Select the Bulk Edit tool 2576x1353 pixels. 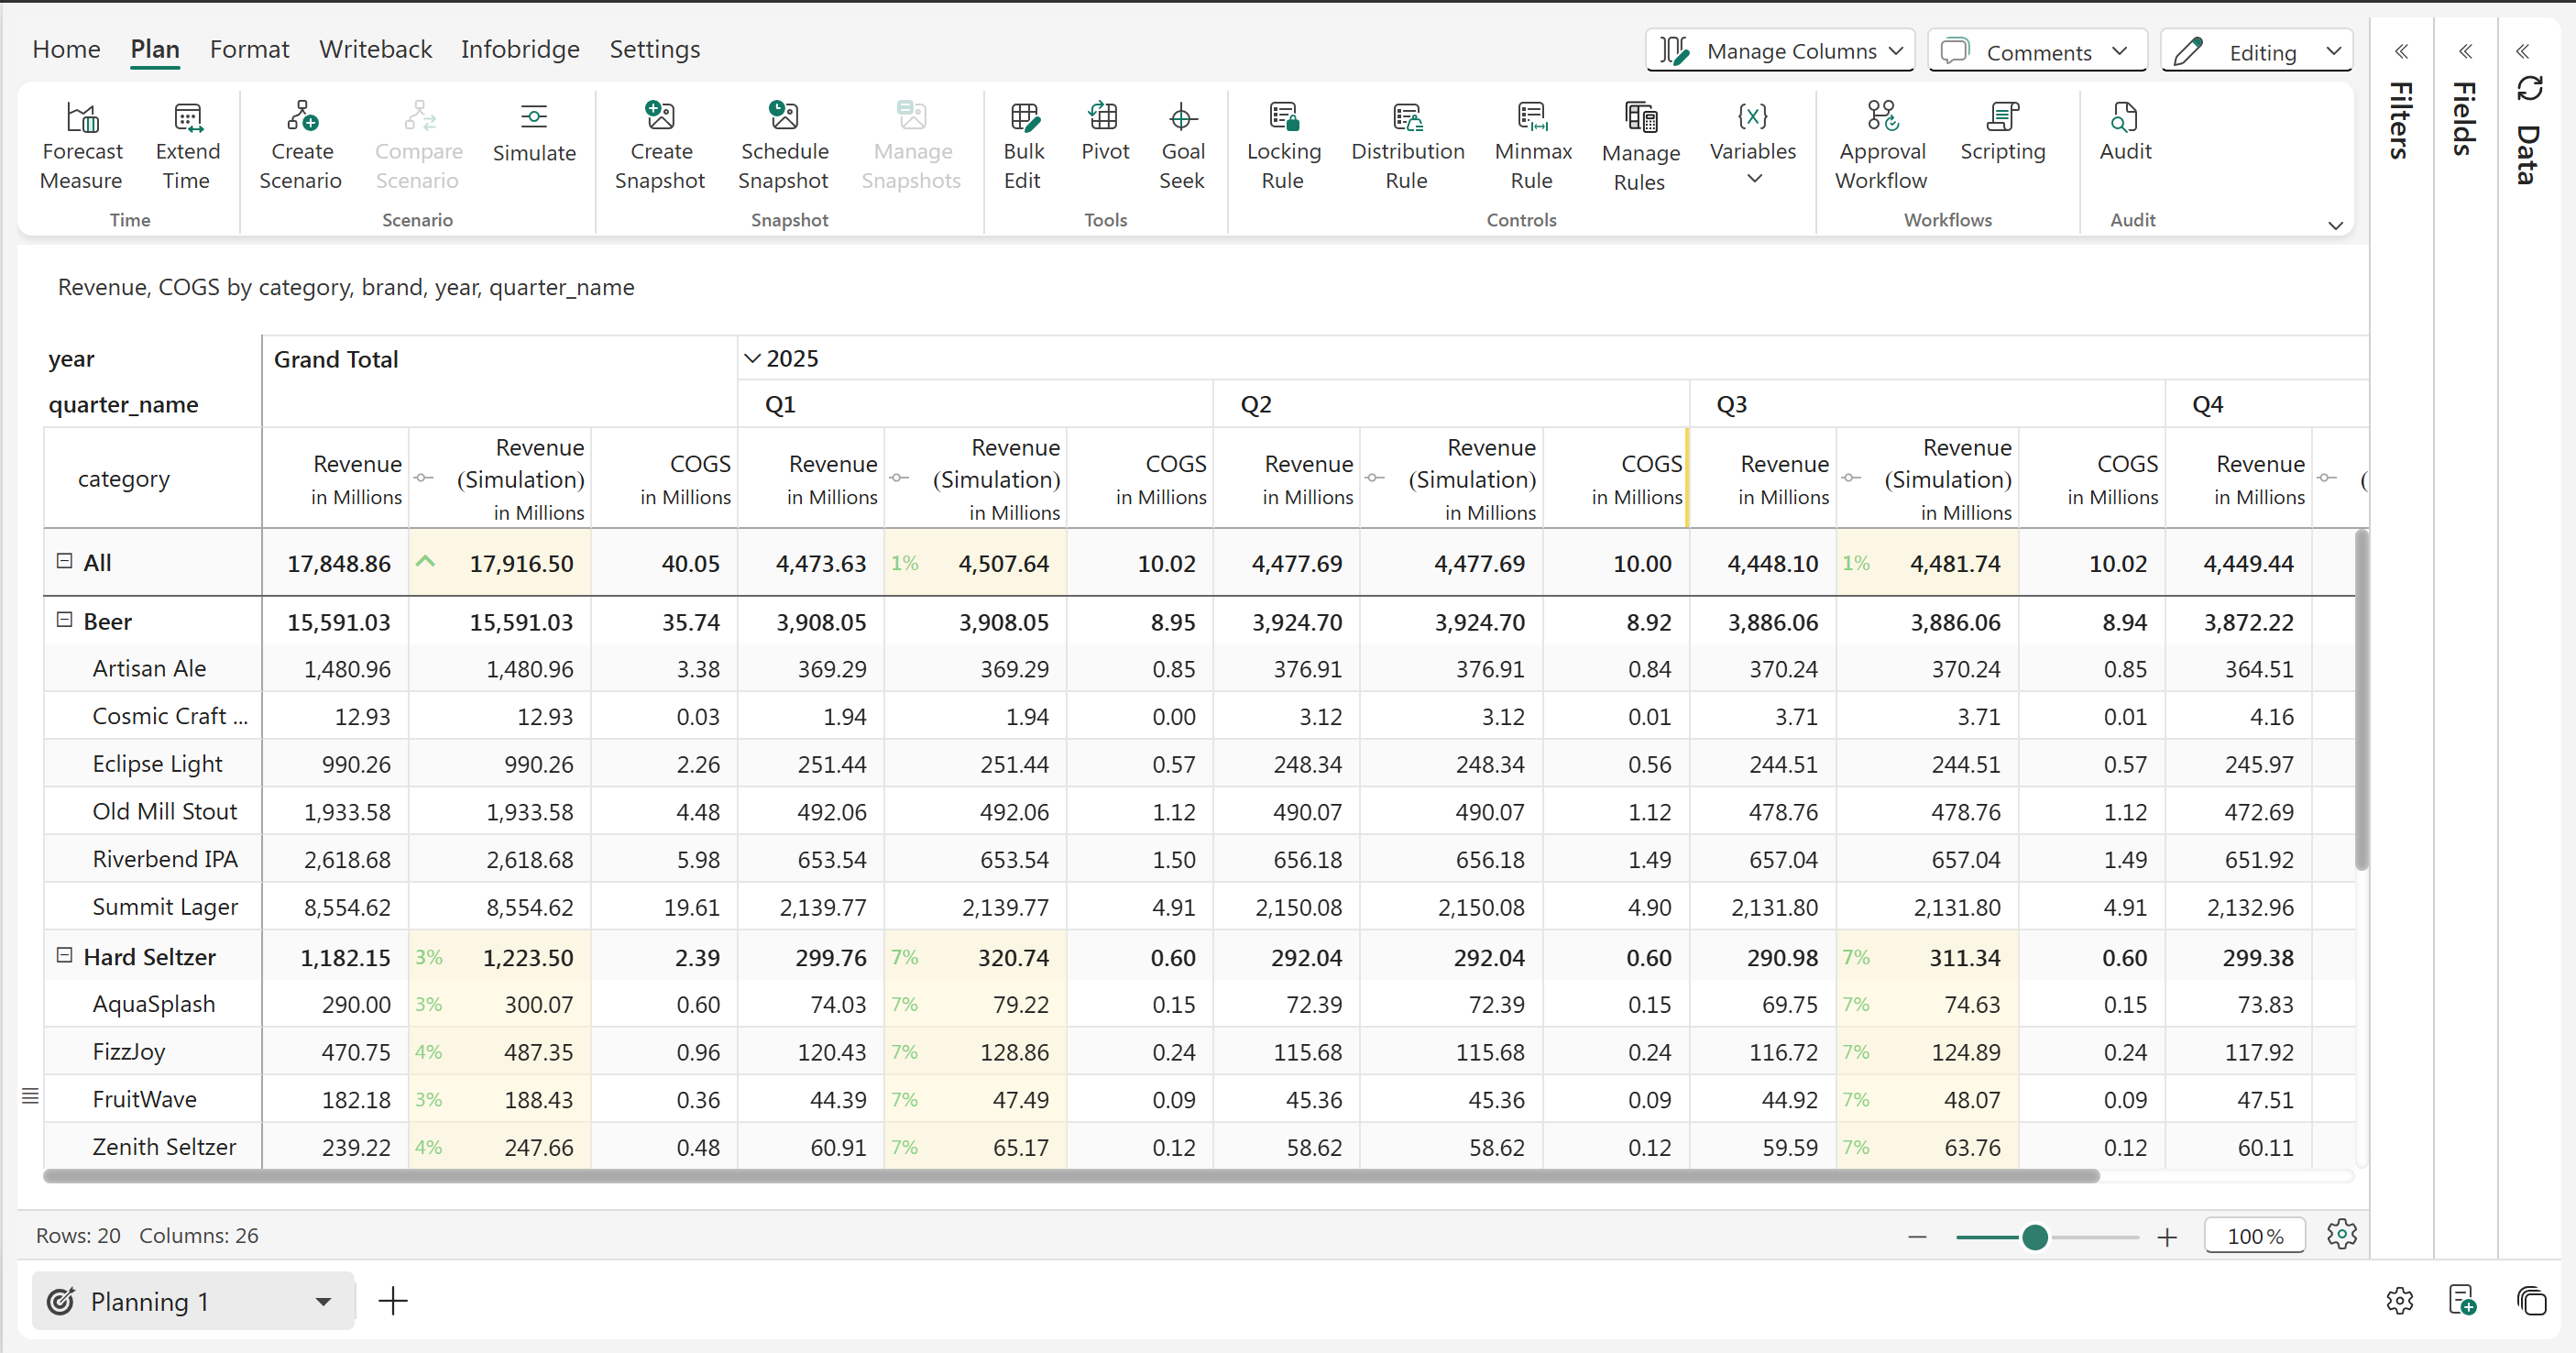pos(1024,118)
